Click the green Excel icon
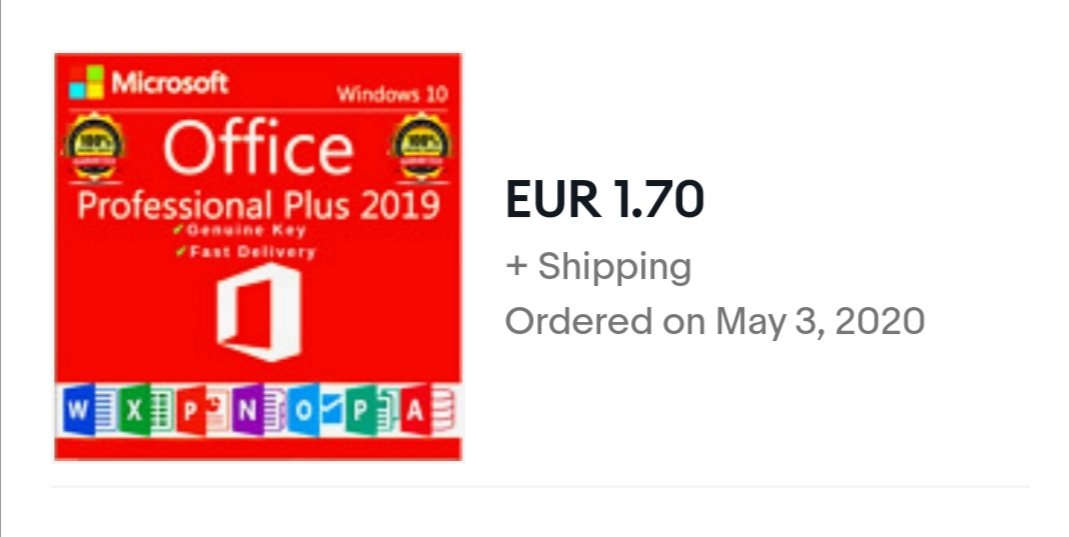Screen dimensions: 1069x537 click(145, 410)
